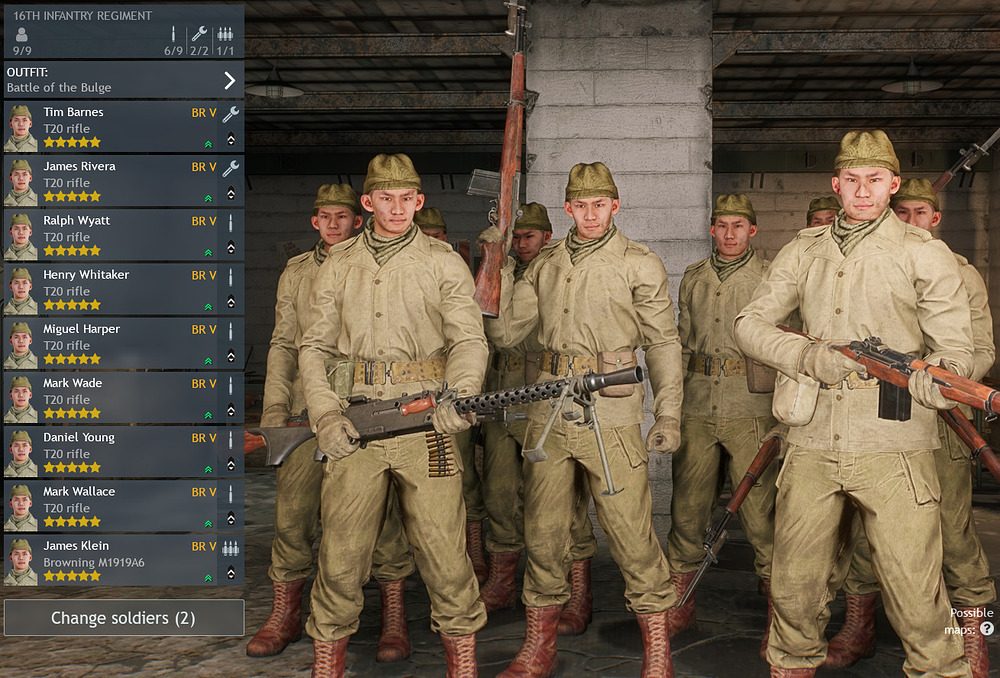Click Henry Whitaker's rifleman bullet icon

pos(231,276)
